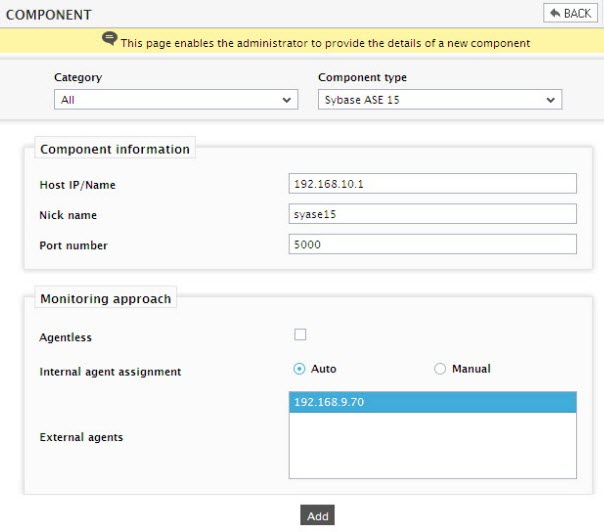Viewport: 604px width, 532px height.
Task: Click the empty area of External agents list
Action: (x=433, y=445)
